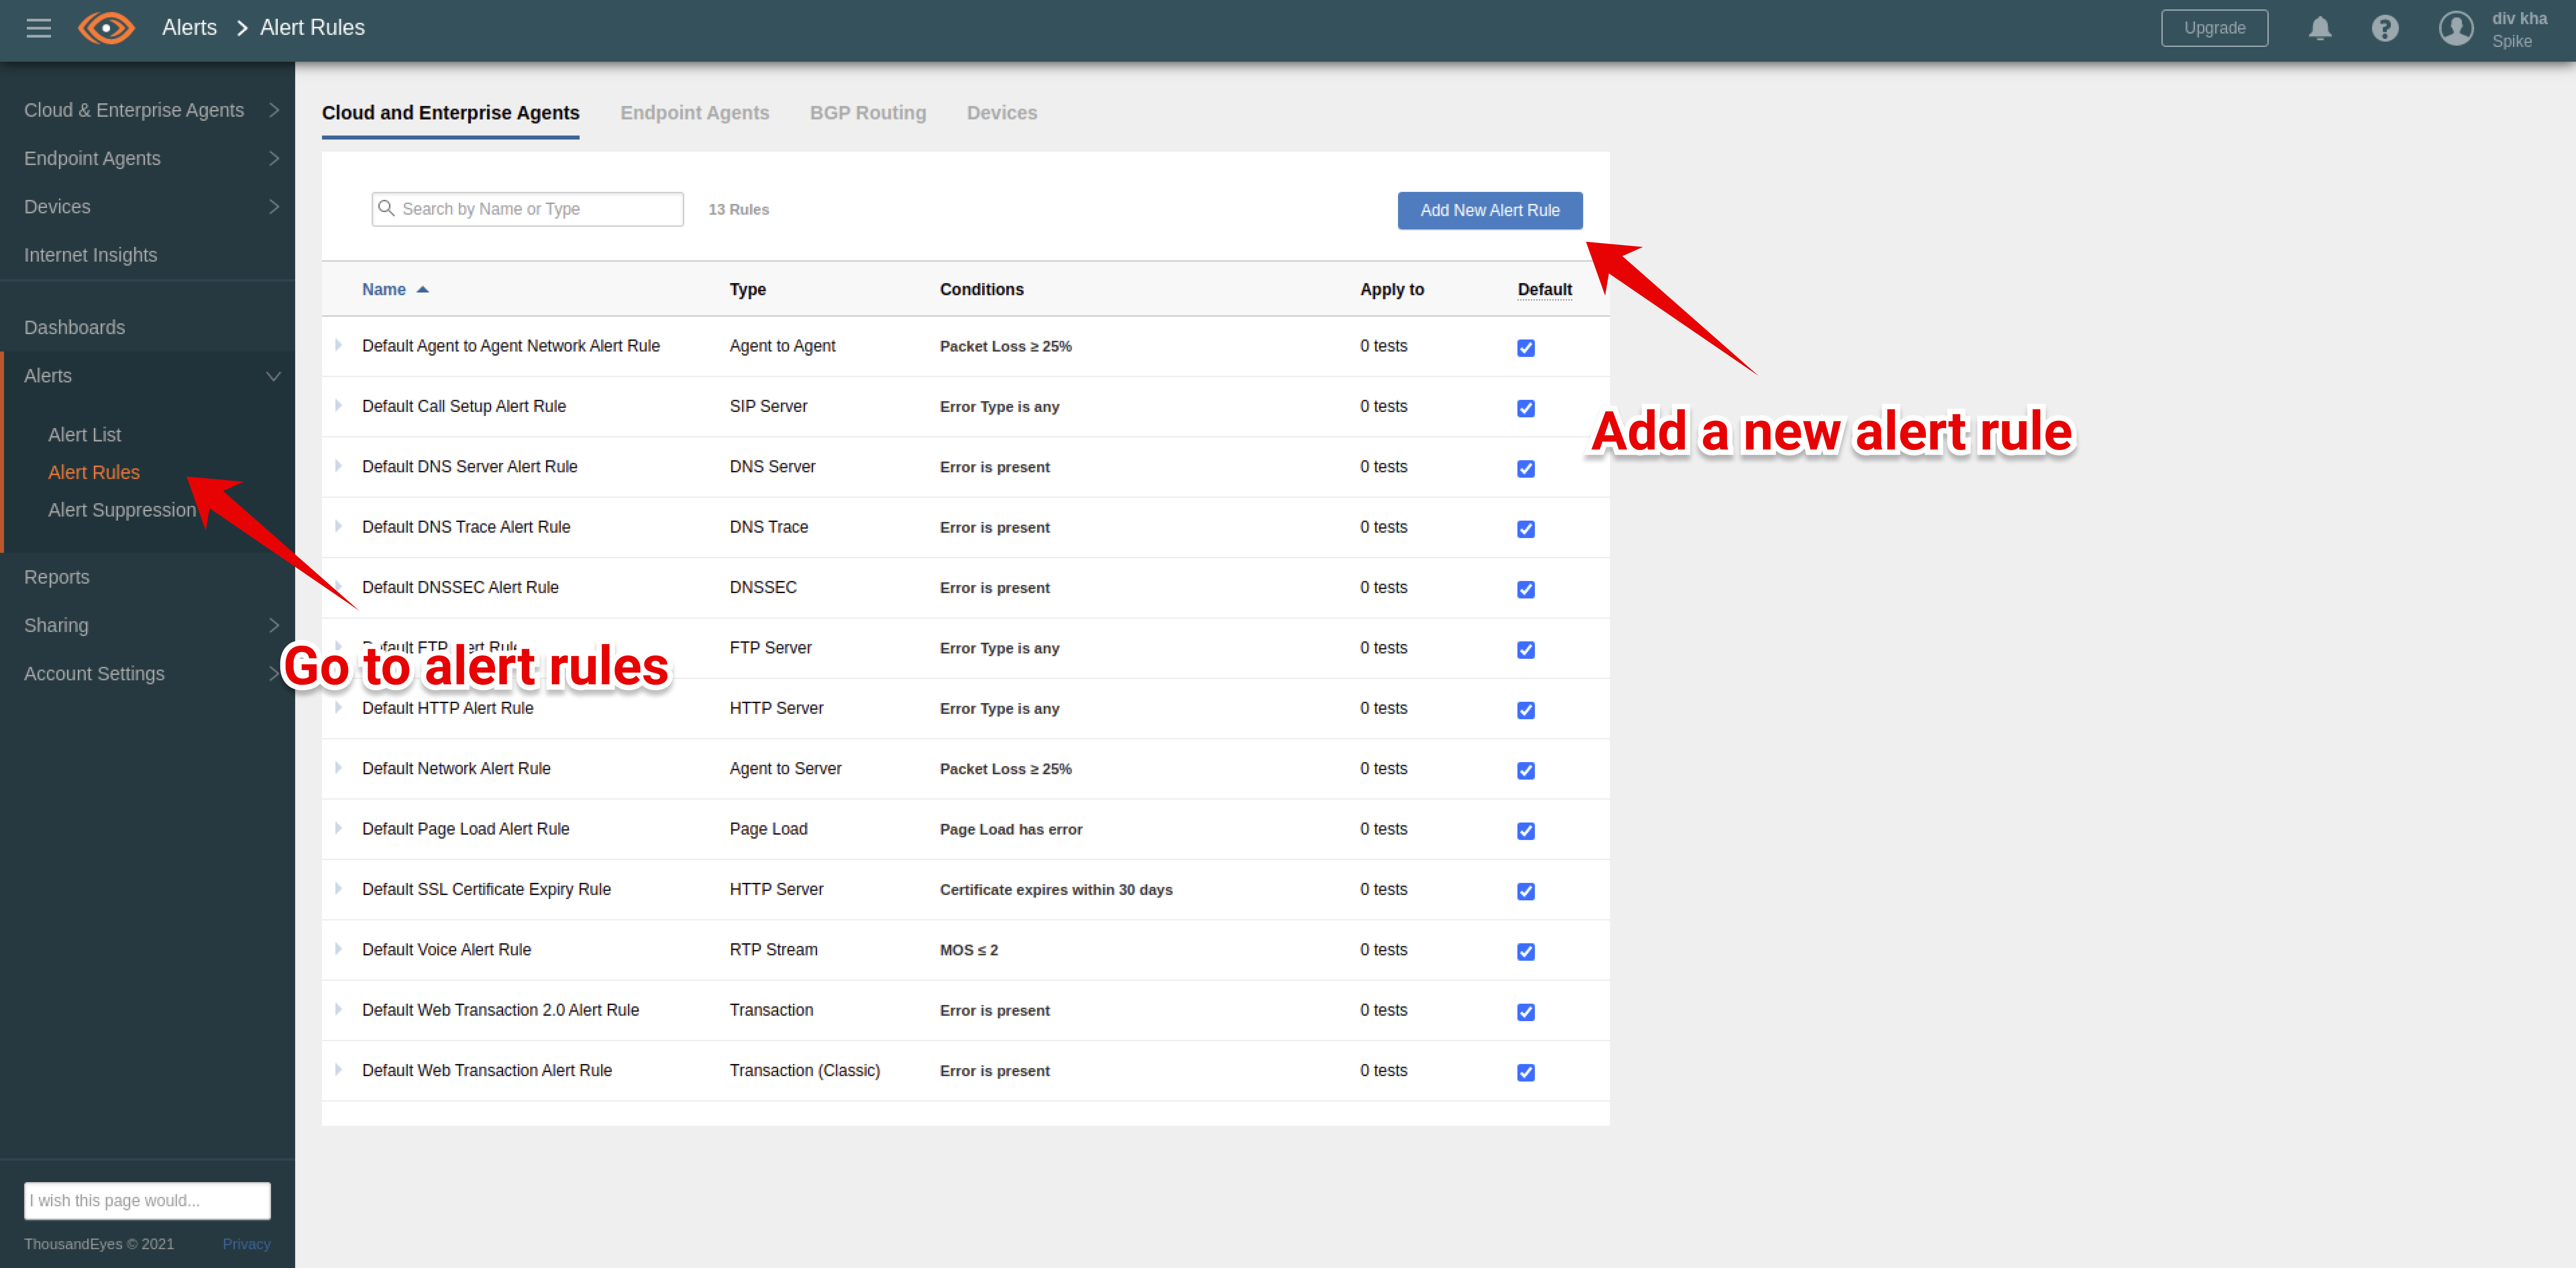
Task: Switch to the BGP Routing tab
Action: tap(868, 113)
